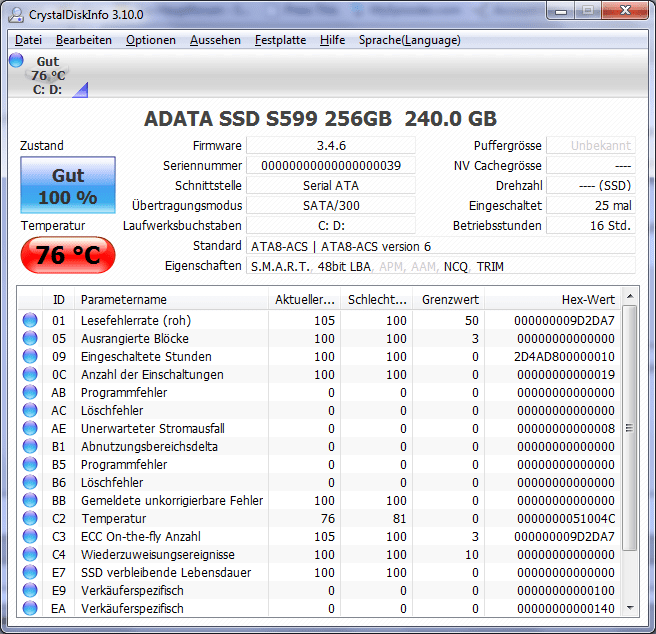Select the row name Wiederzuweisungsereignisse
The height and width of the screenshot is (634, 656).
(x=158, y=554)
